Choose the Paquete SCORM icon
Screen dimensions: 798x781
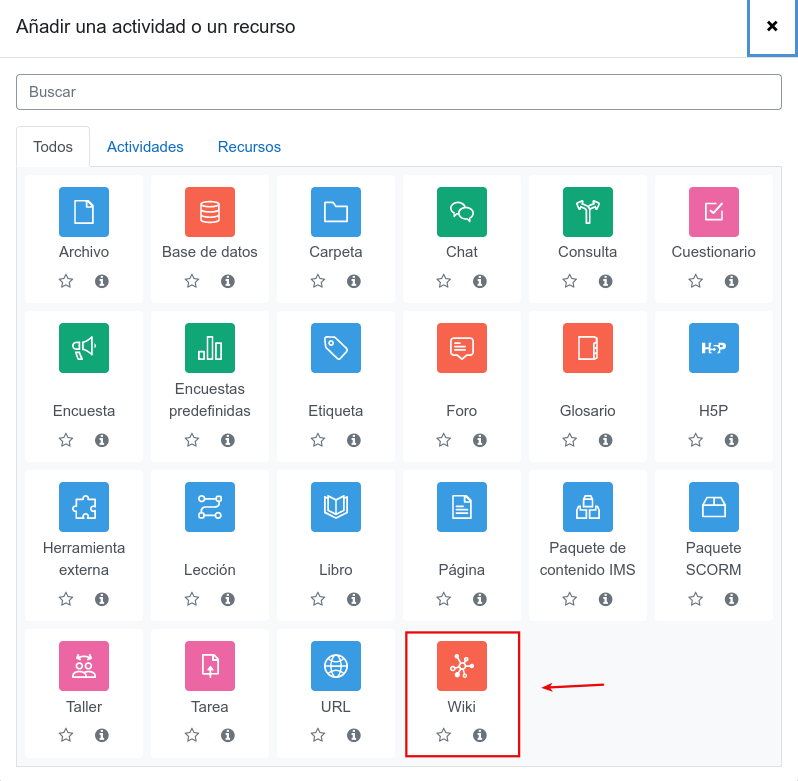click(713, 507)
